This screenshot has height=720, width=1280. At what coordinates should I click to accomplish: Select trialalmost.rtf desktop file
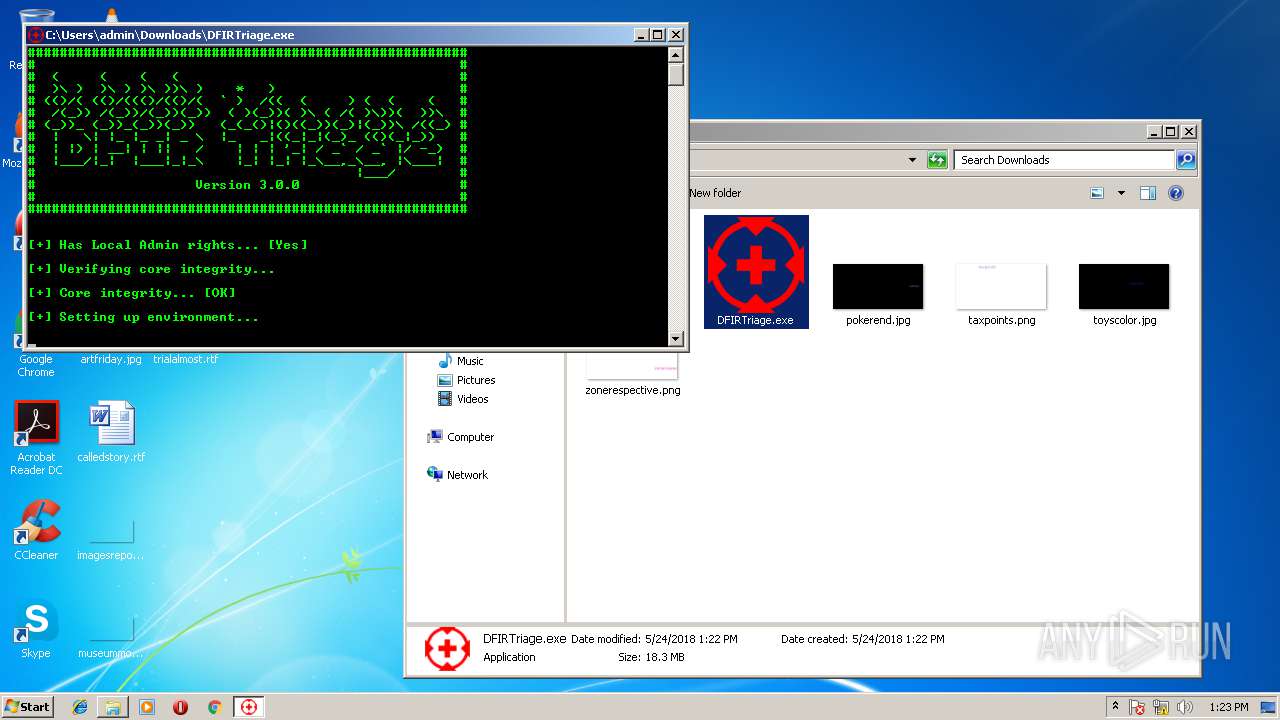point(185,359)
